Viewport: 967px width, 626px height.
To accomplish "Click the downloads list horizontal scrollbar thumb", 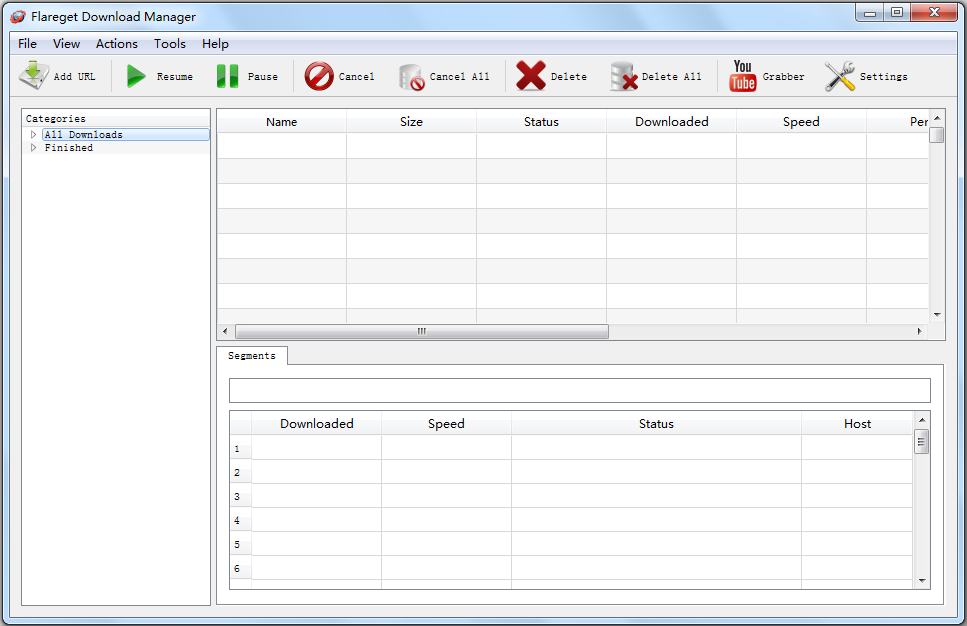I will (421, 331).
